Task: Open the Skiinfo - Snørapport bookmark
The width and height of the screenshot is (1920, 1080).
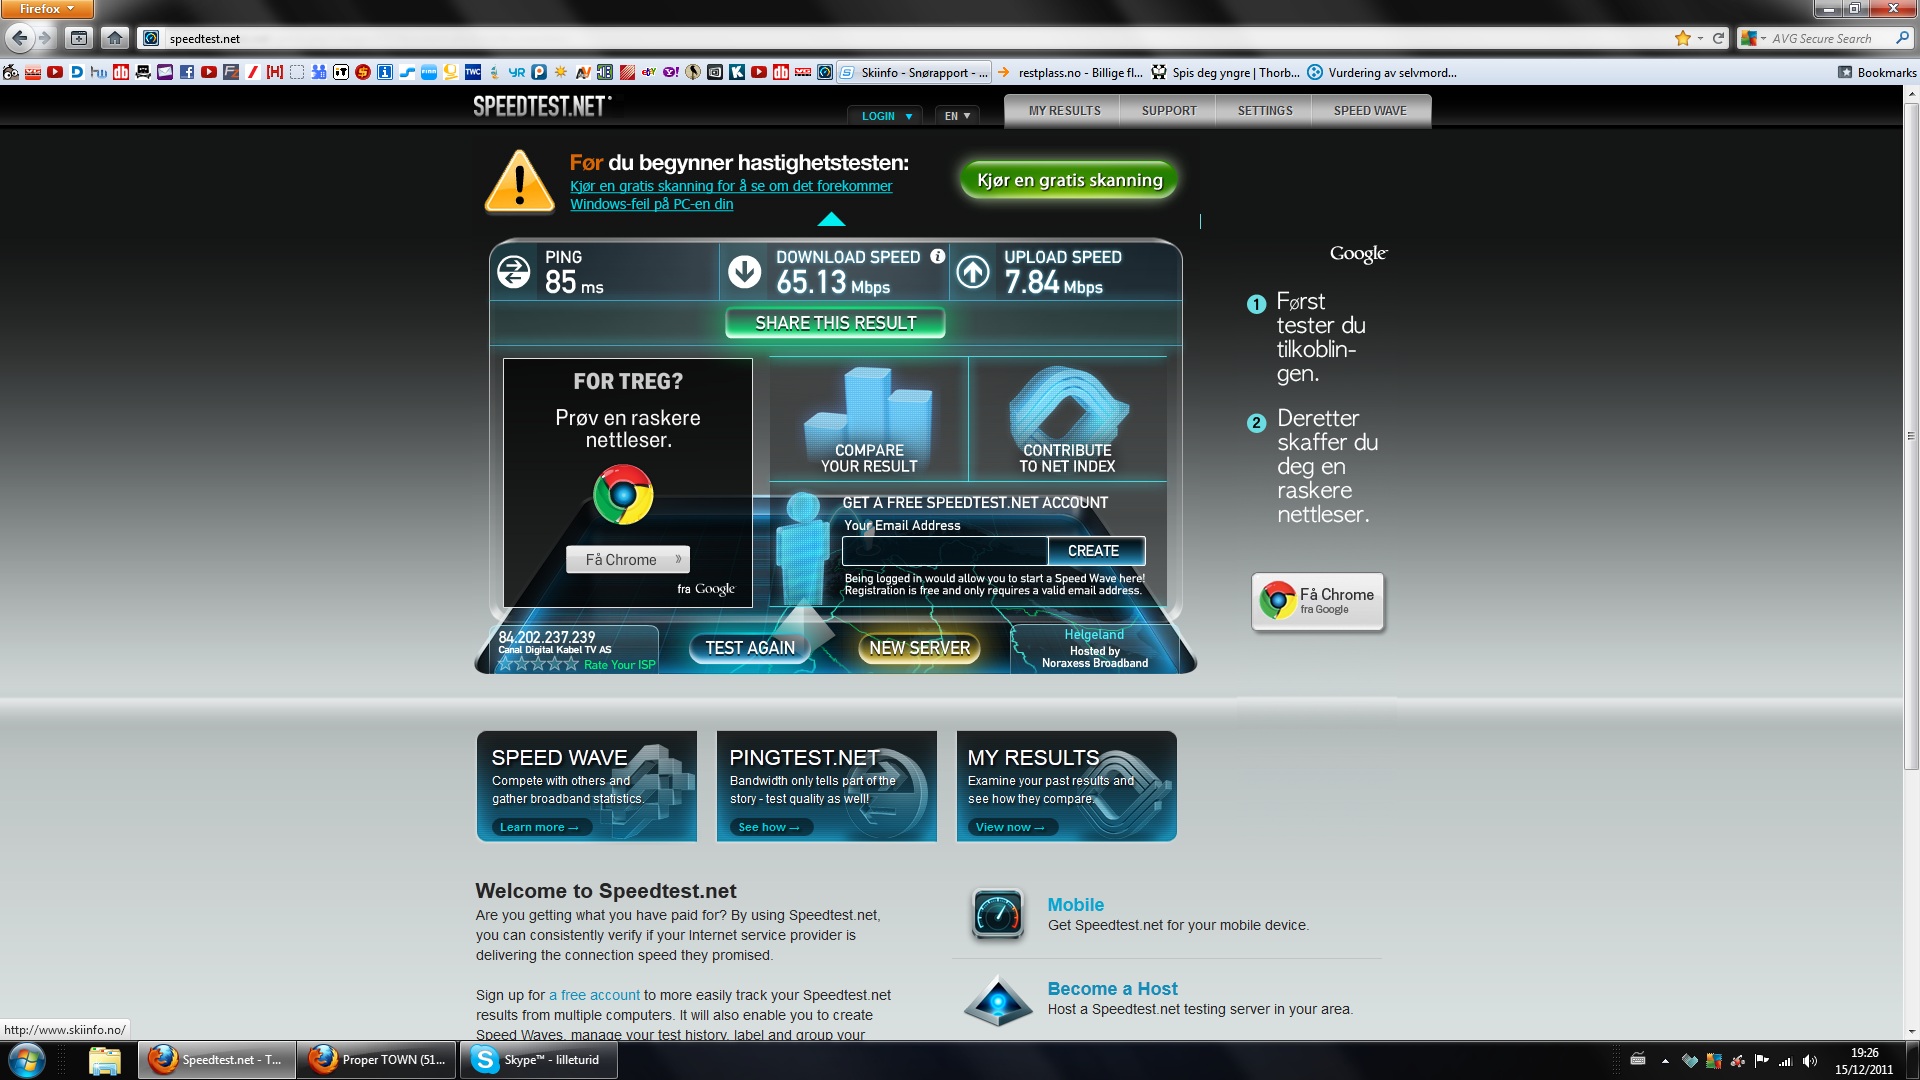Action: click(x=914, y=72)
